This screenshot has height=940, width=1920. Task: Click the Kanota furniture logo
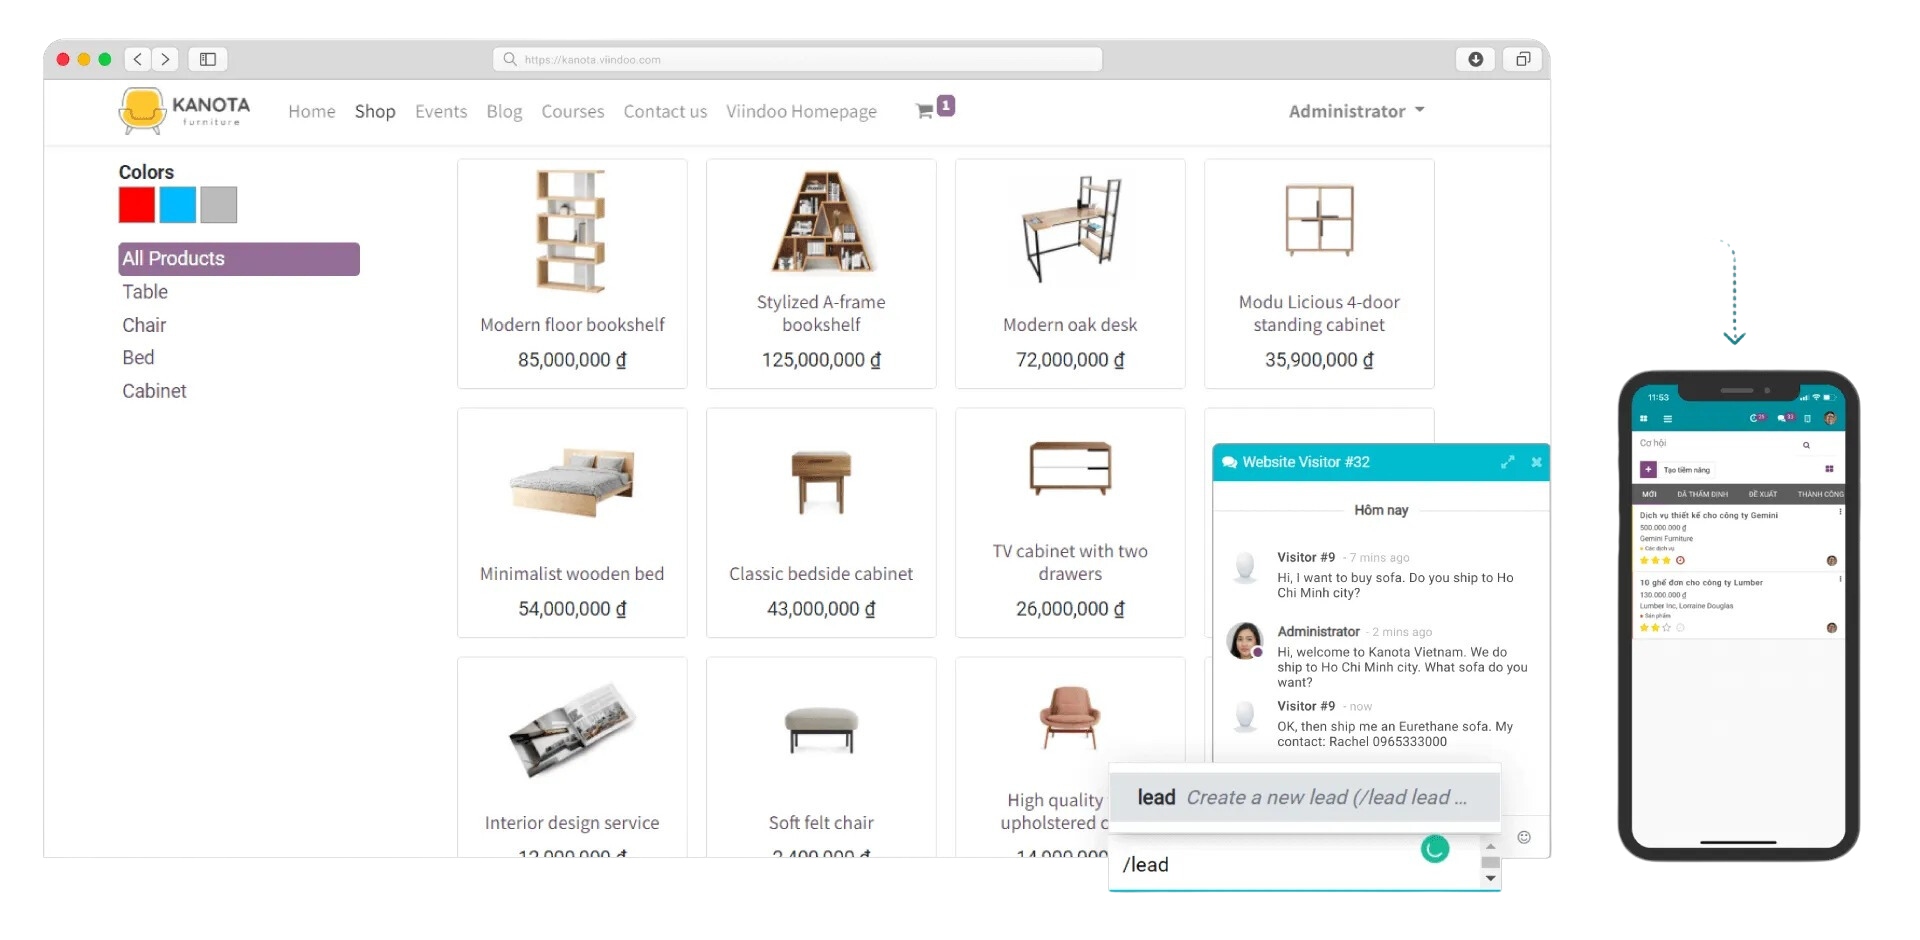coord(185,110)
